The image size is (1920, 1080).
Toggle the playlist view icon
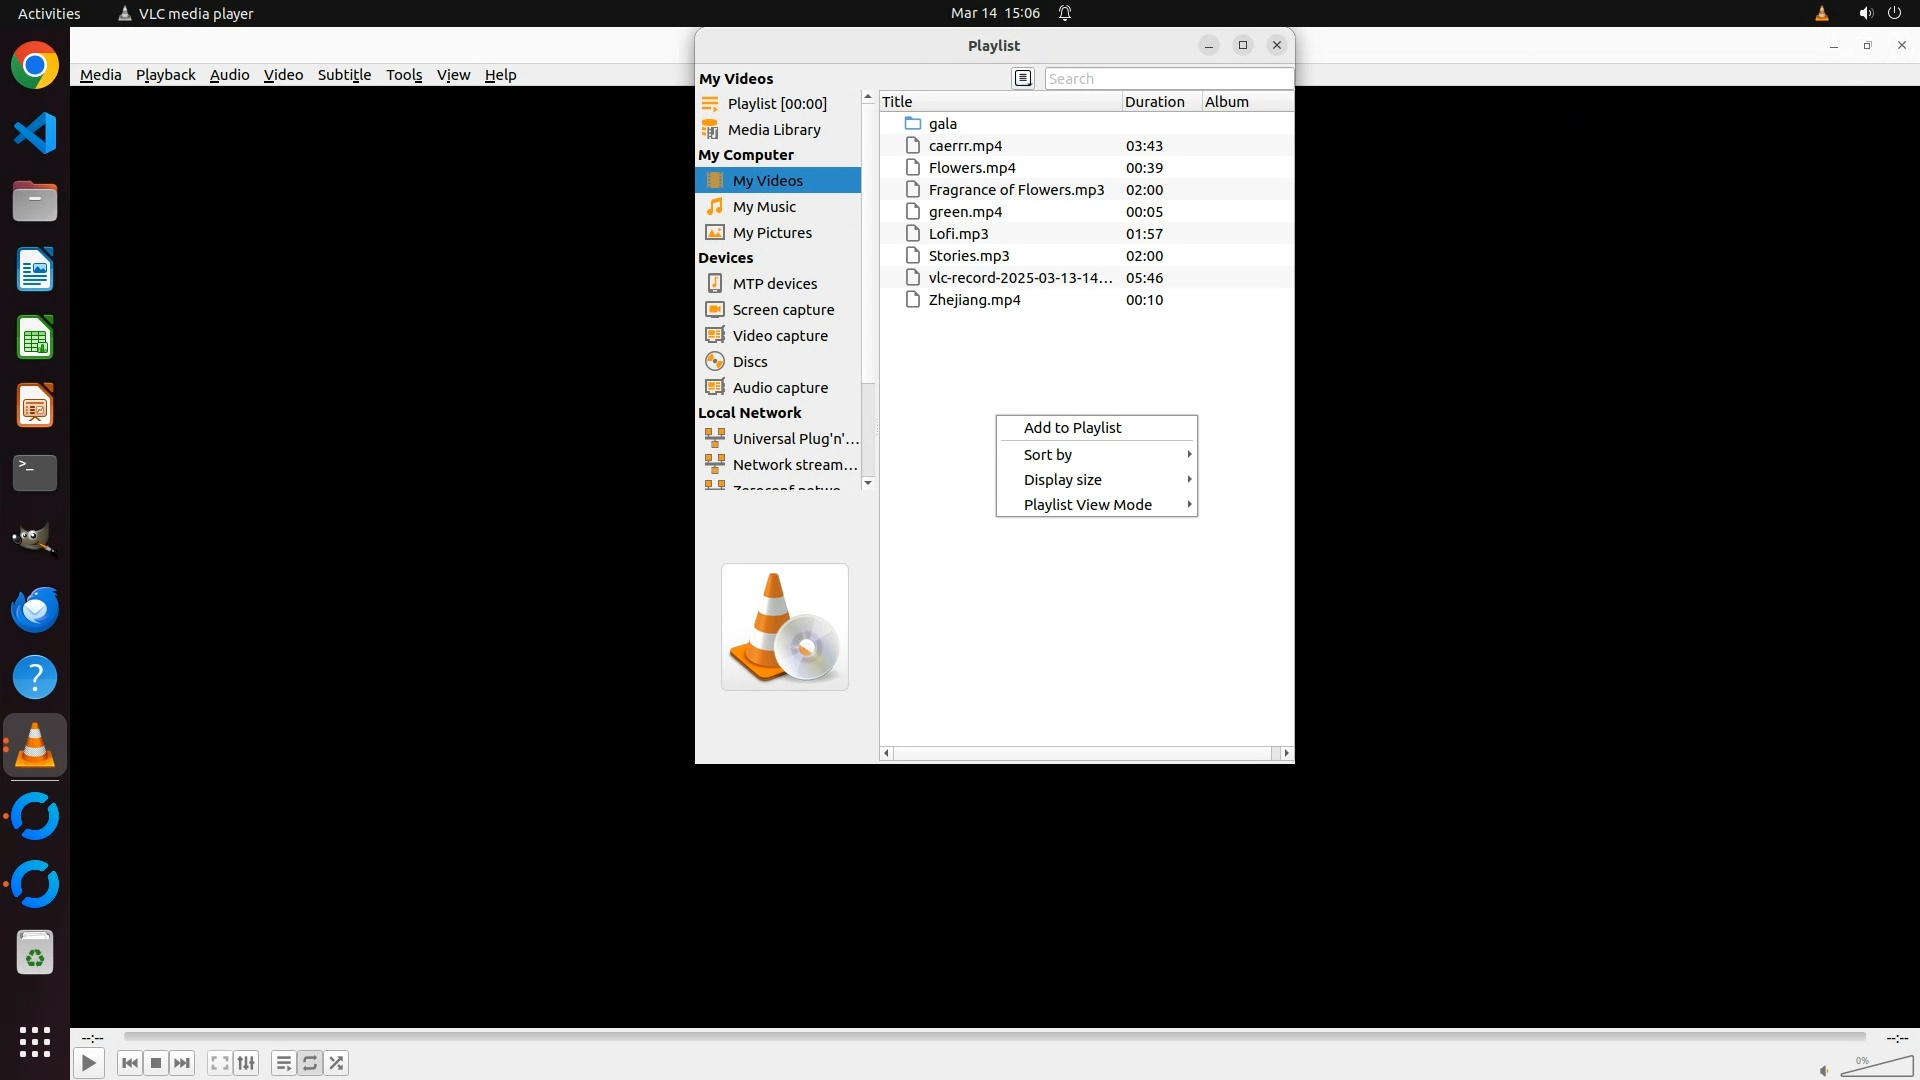click(283, 1063)
